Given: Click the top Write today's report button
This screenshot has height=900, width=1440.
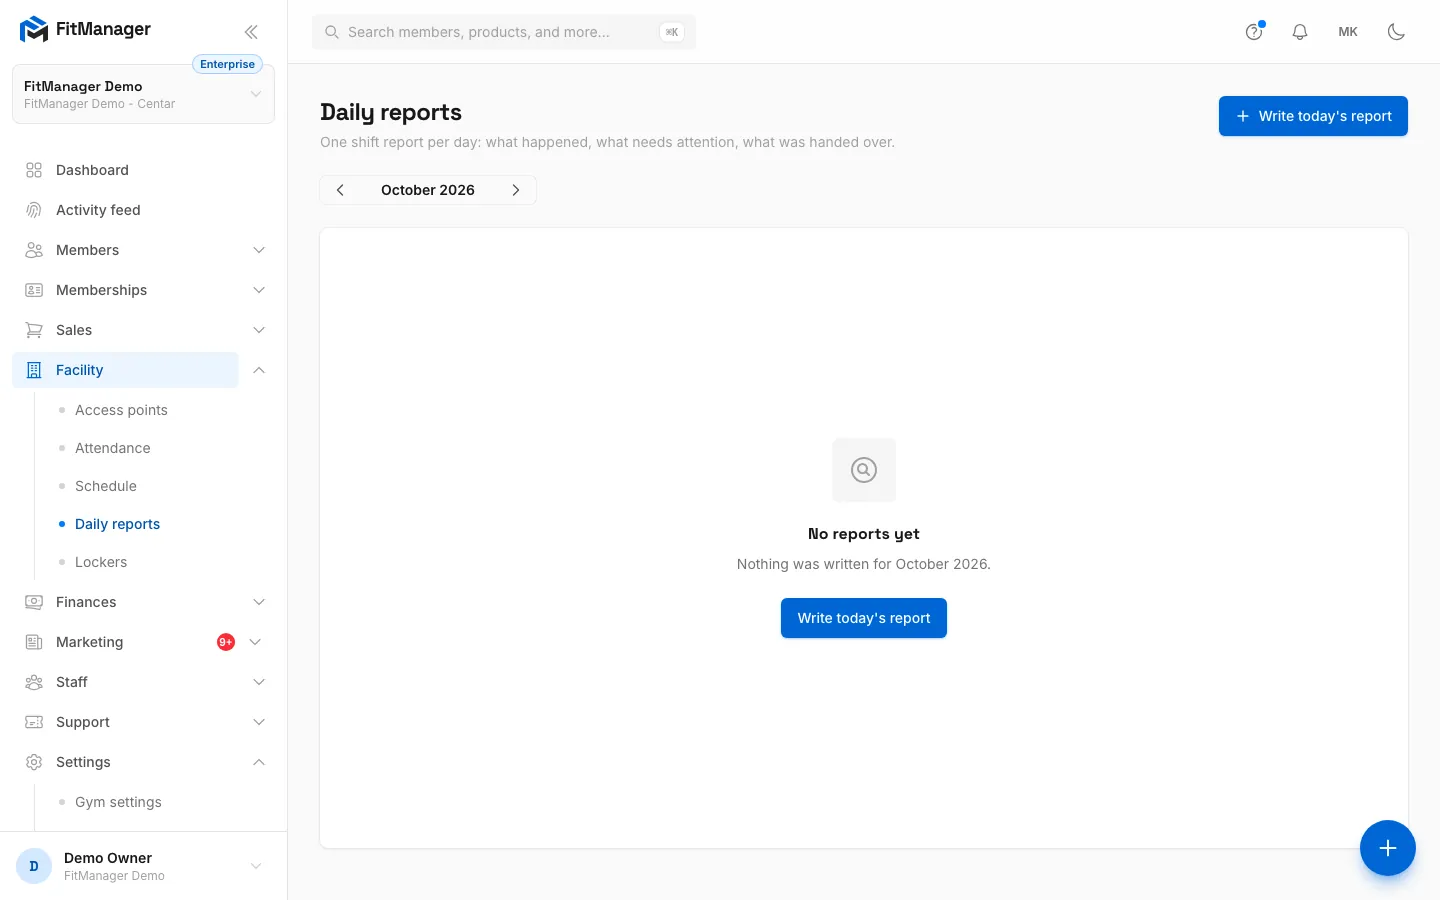Looking at the screenshot, I should pyautogui.click(x=1313, y=116).
